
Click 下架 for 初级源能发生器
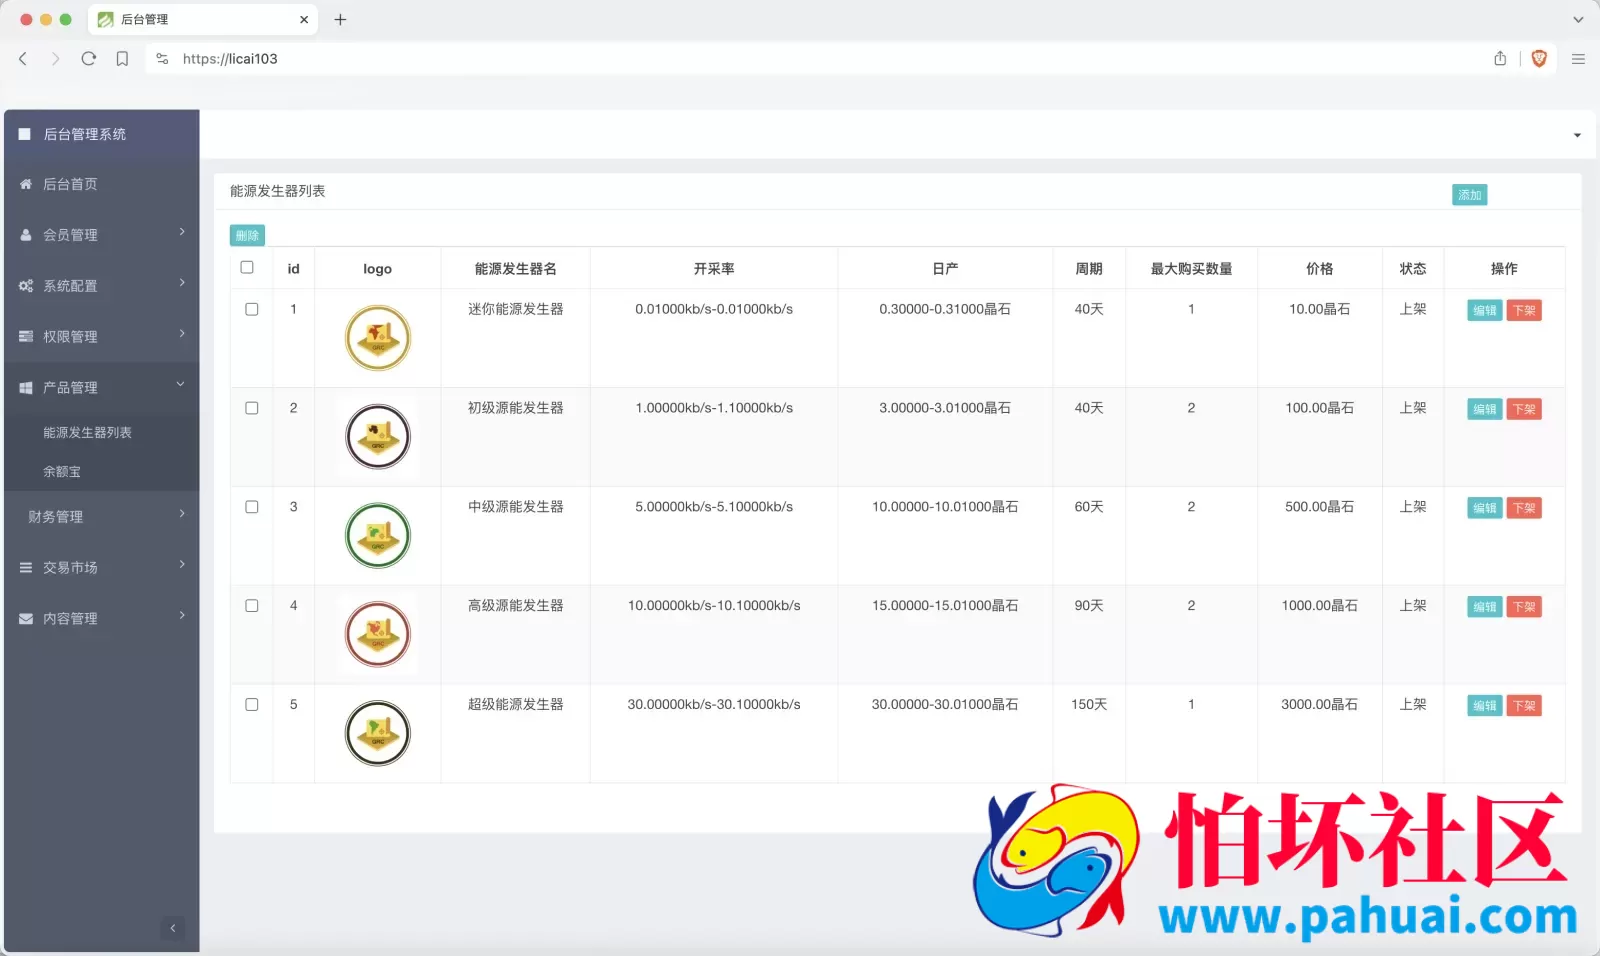coord(1524,410)
